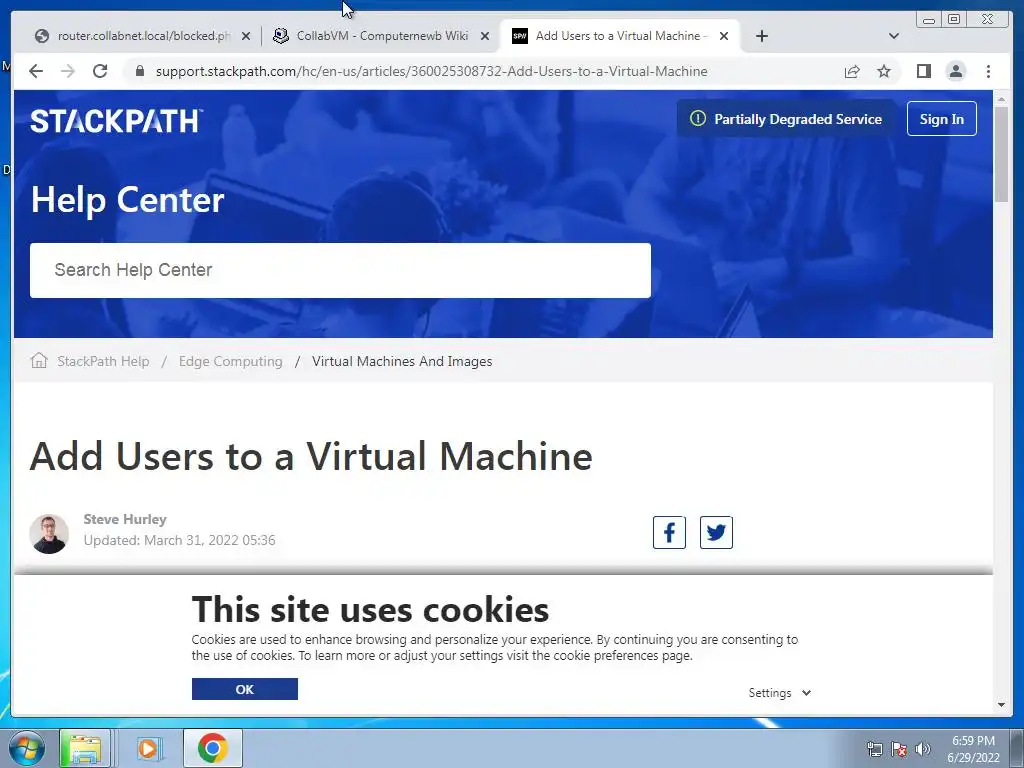
Task: Open Steve Hurley author name
Action: point(125,519)
